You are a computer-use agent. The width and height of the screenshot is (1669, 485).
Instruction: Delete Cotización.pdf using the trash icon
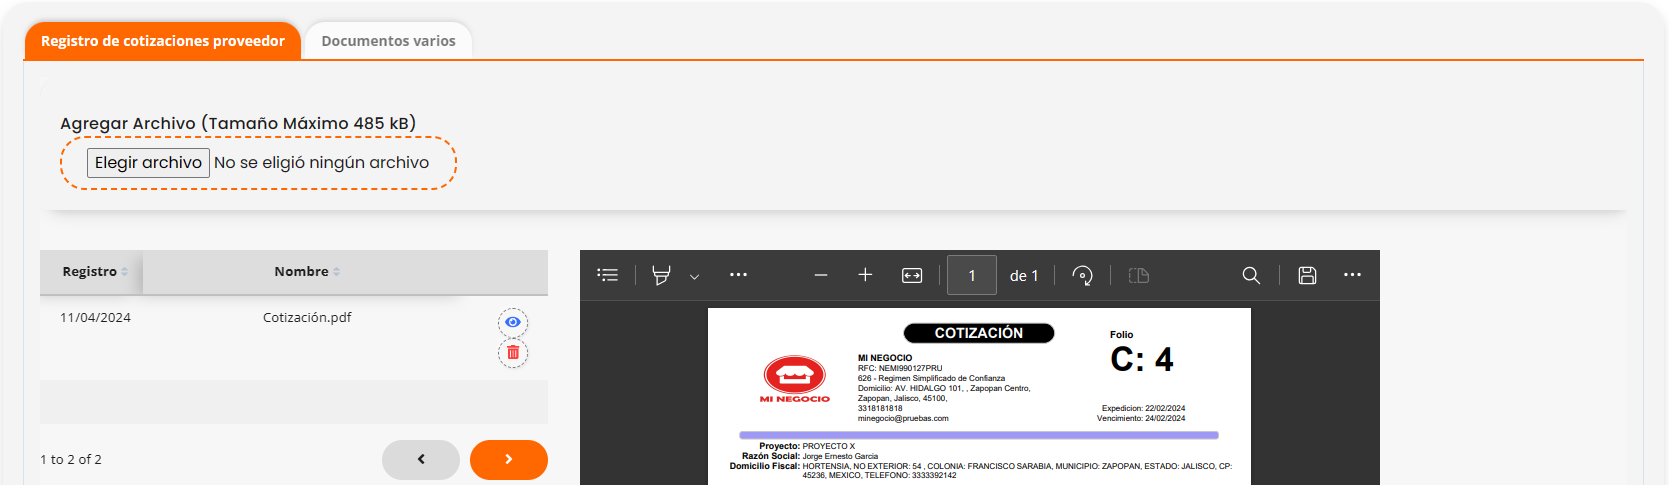pyautogui.click(x=513, y=353)
